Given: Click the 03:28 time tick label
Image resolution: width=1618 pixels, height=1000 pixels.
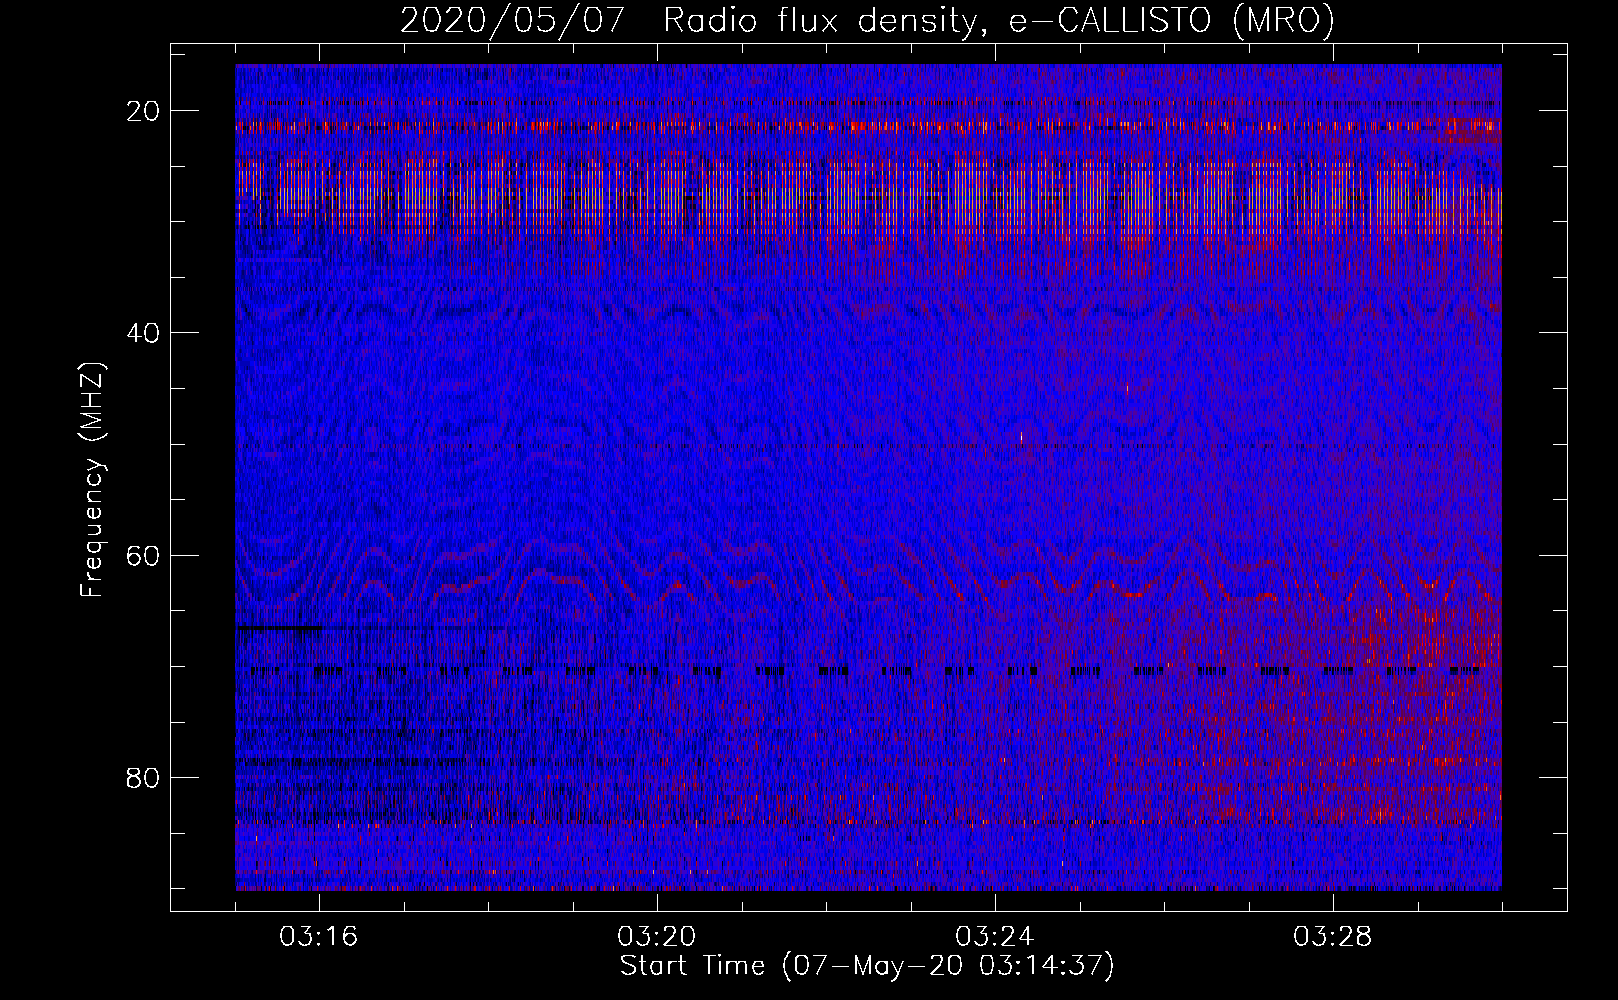Looking at the screenshot, I should tap(1333, 937).
